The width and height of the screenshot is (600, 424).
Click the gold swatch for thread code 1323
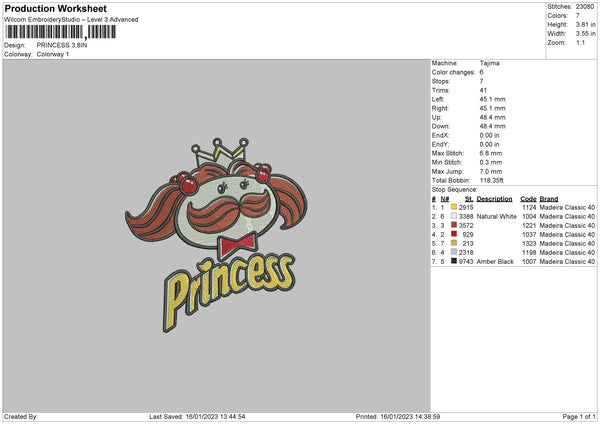point(454,243)
